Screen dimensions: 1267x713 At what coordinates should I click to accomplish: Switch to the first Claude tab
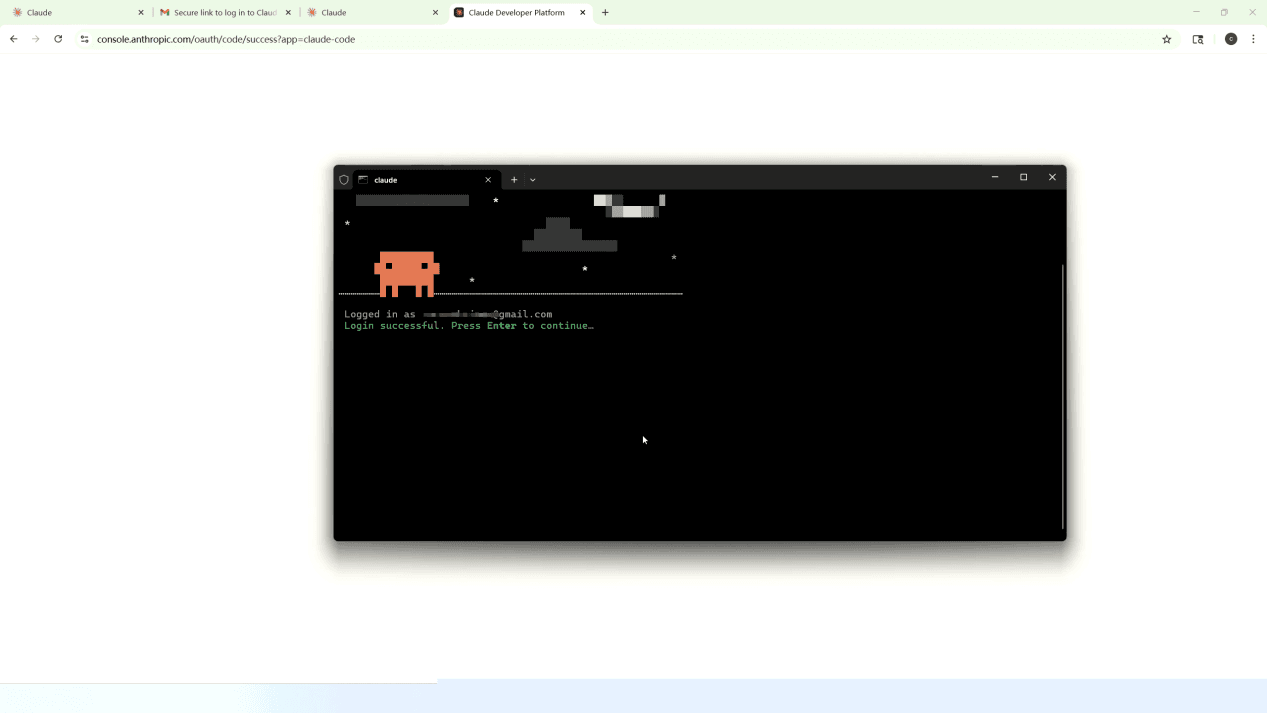tap(75, 13)
